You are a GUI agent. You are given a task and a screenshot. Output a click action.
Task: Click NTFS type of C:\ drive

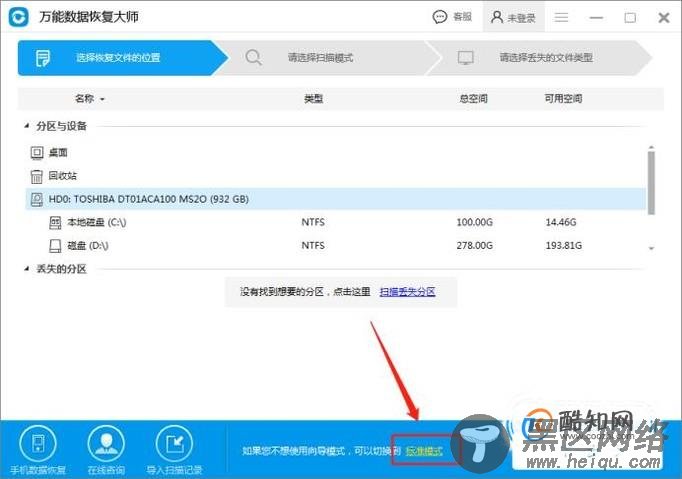coord(313,222)
